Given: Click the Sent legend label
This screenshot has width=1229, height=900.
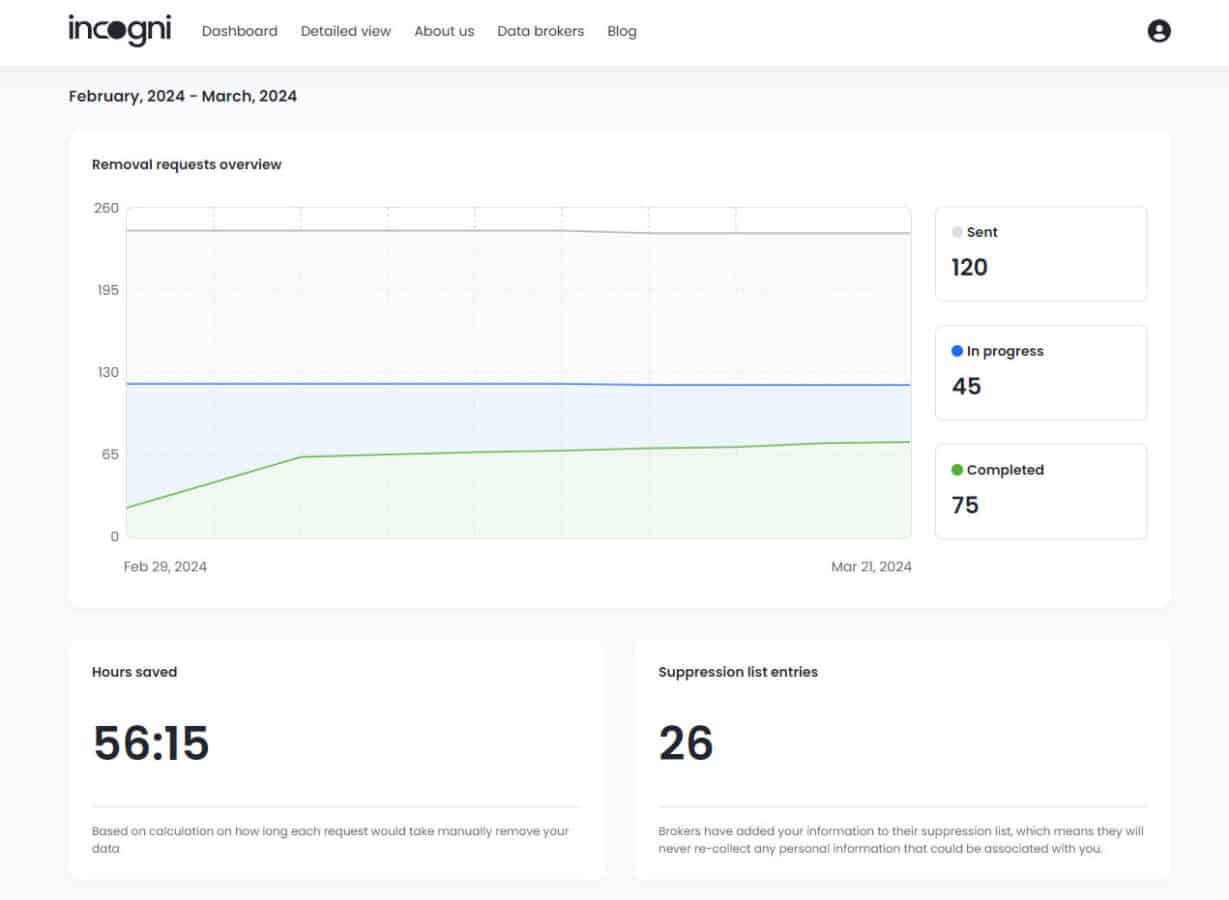Looking at the screenshot, I should tap(982, 232).
